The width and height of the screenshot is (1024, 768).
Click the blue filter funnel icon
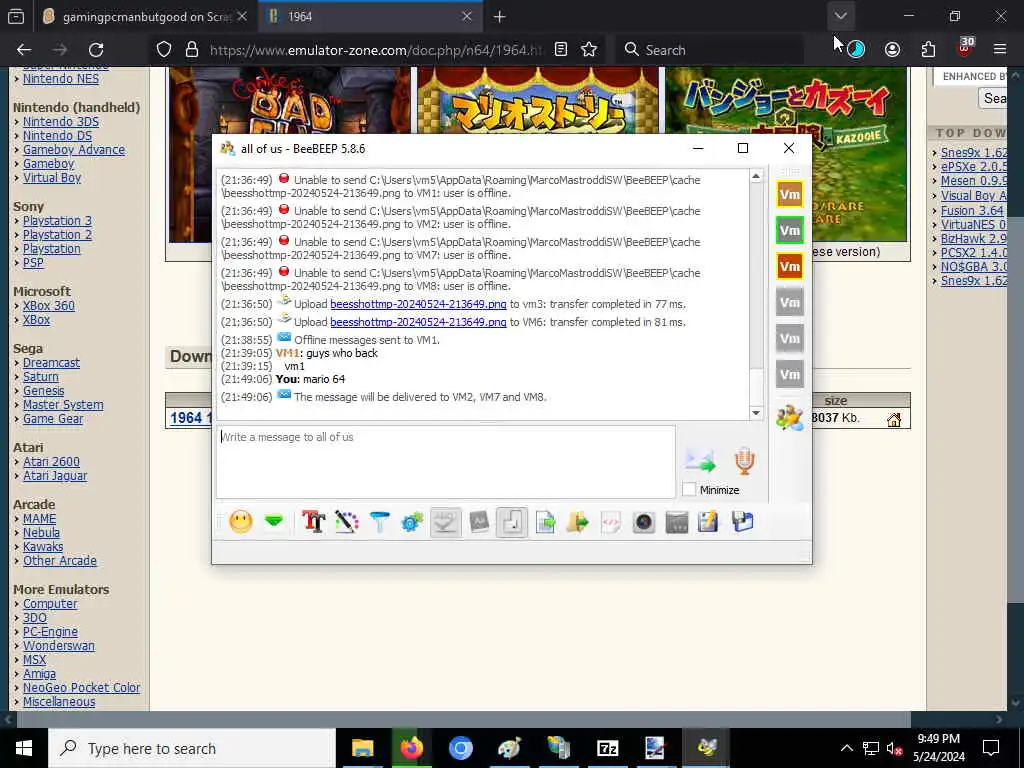coord(379,522)
